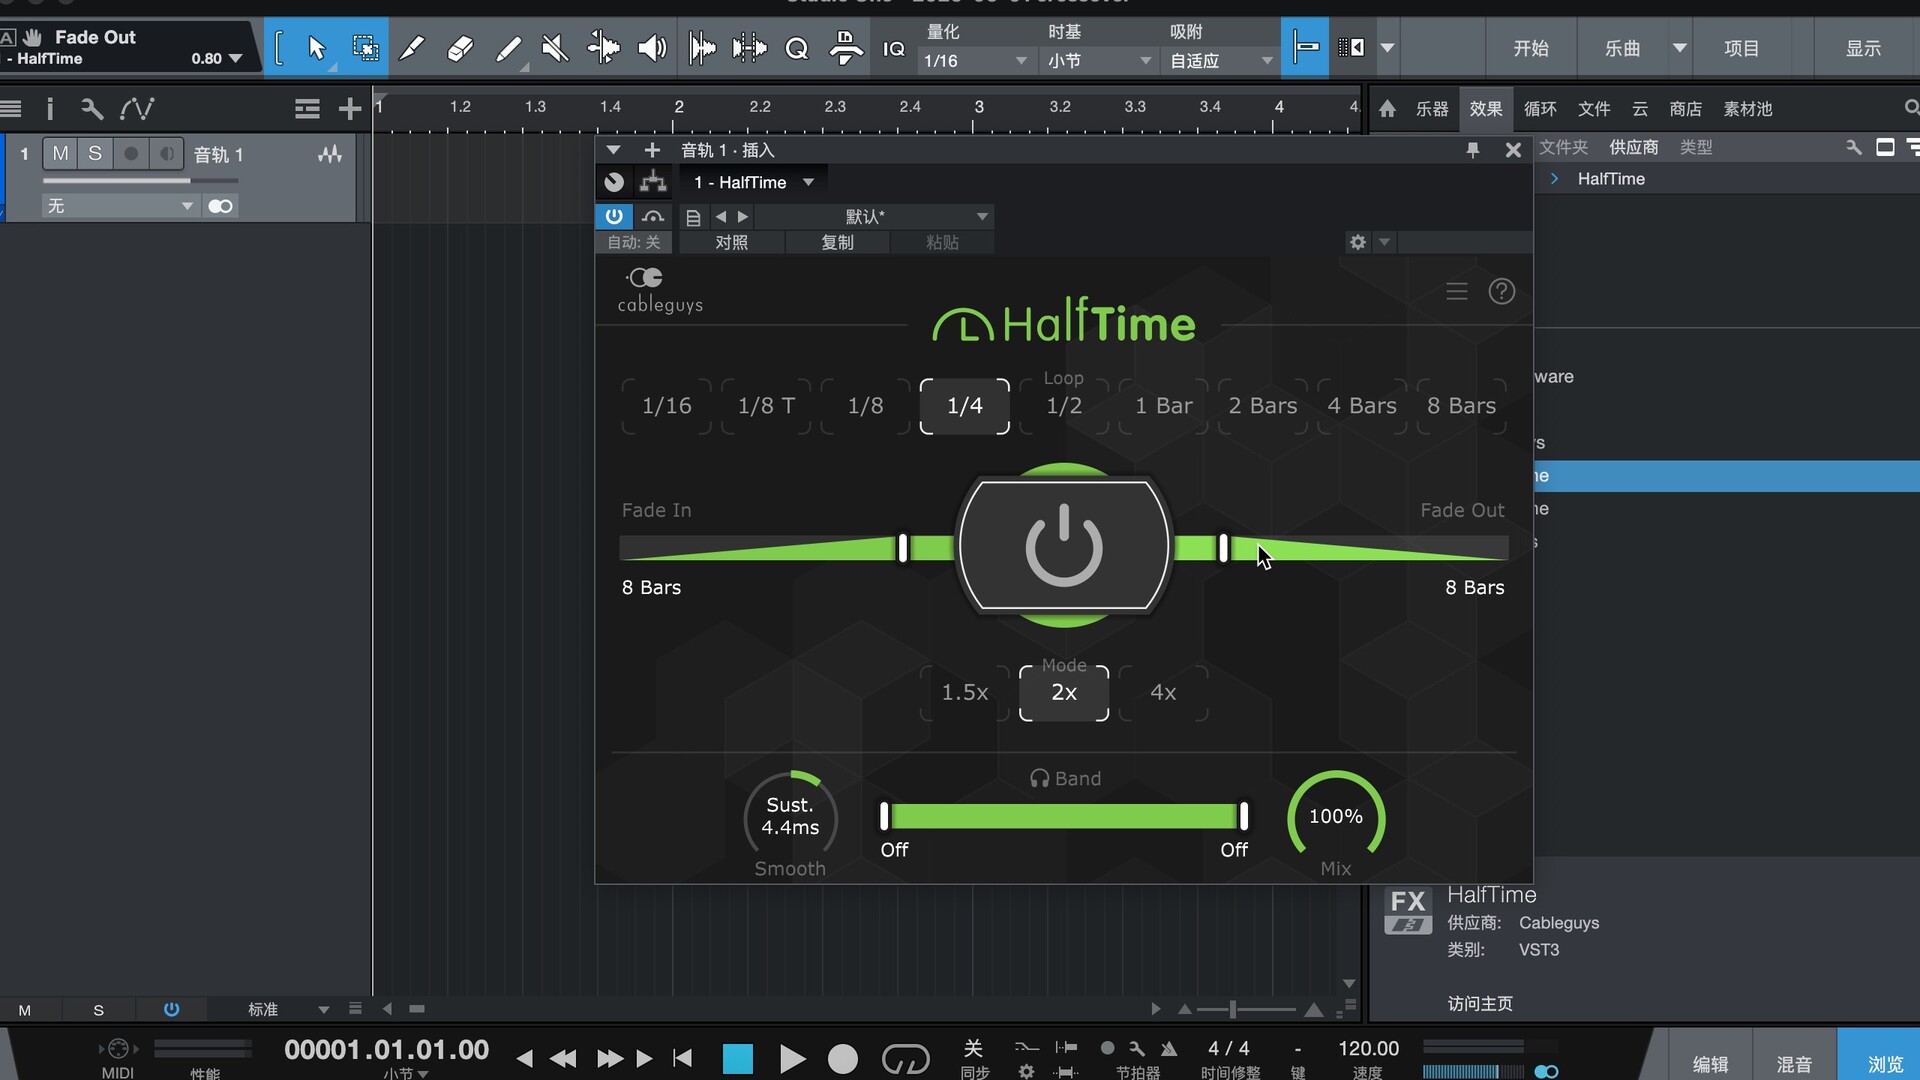Pin the HalfTime plugin window

click(1472, 149)
